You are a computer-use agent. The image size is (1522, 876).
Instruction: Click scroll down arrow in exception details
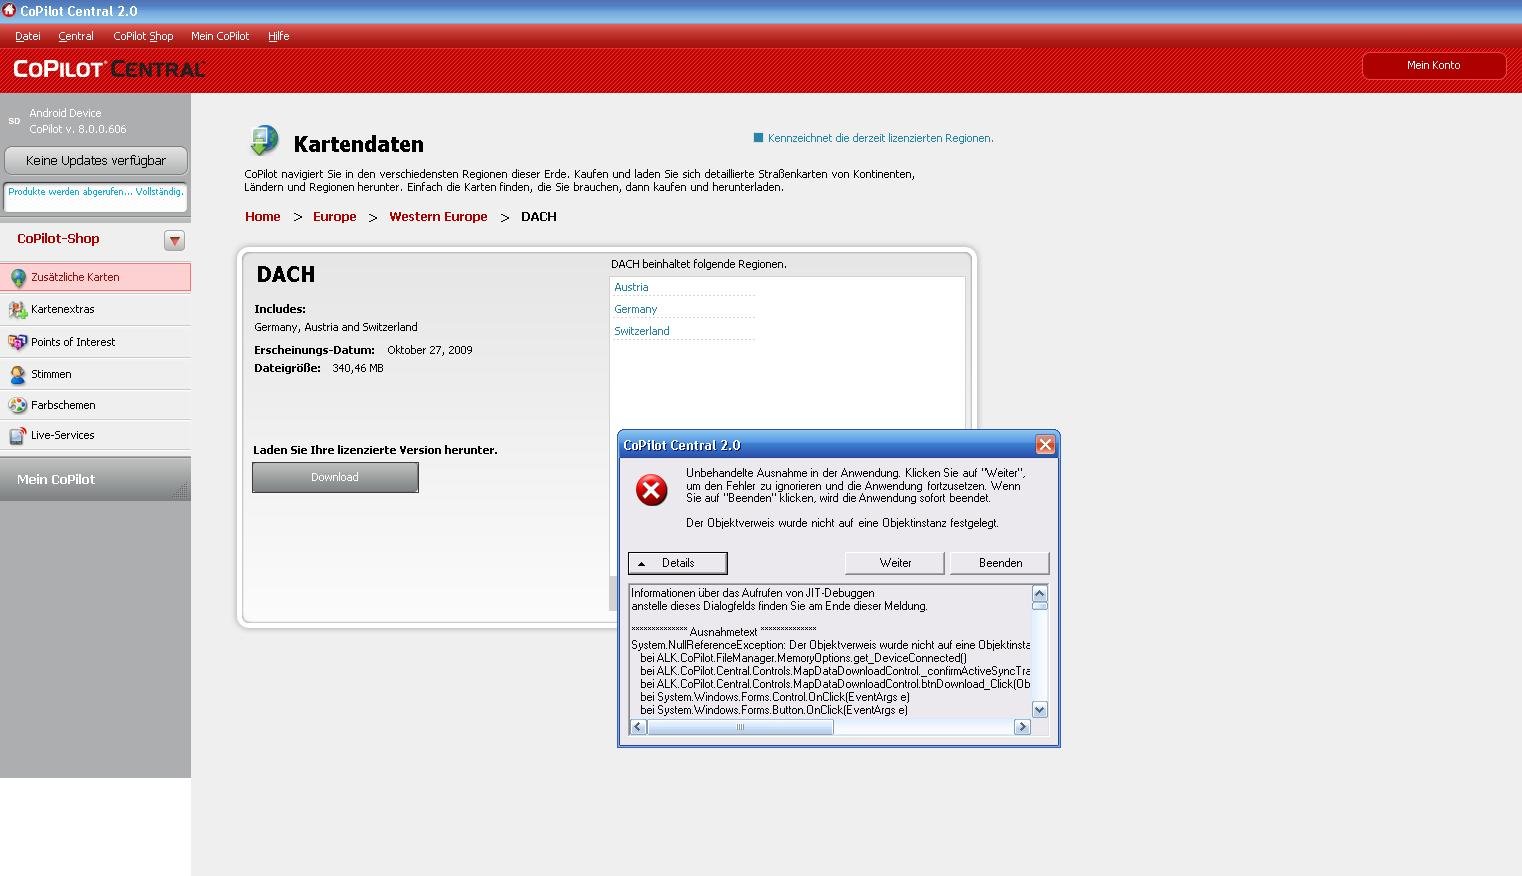click(x=1039, y=710)
